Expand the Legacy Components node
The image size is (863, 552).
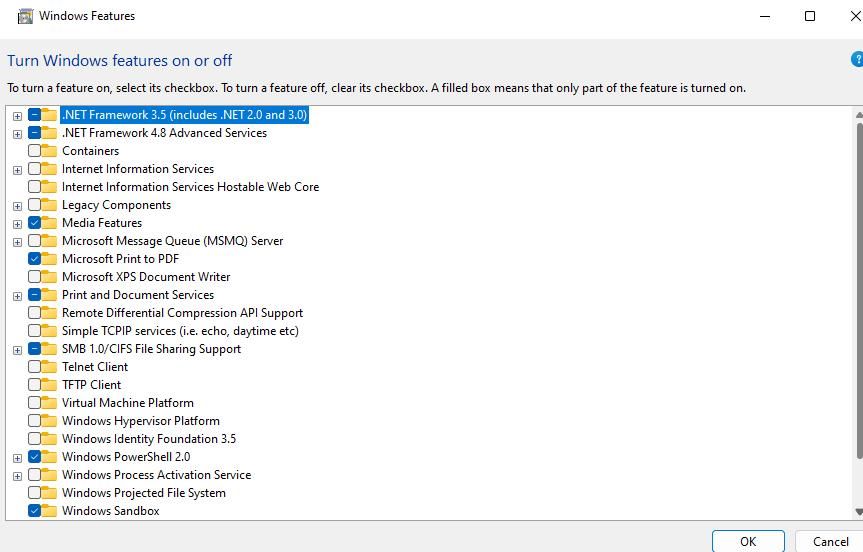click(18, 206)
